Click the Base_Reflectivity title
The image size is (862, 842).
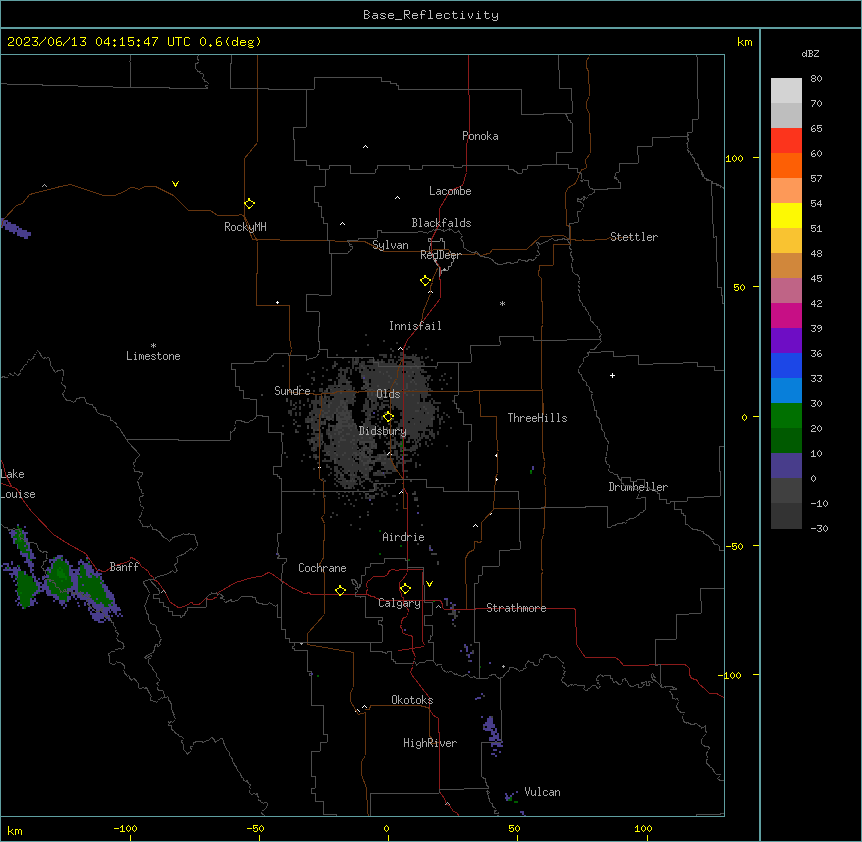(431, 15)
